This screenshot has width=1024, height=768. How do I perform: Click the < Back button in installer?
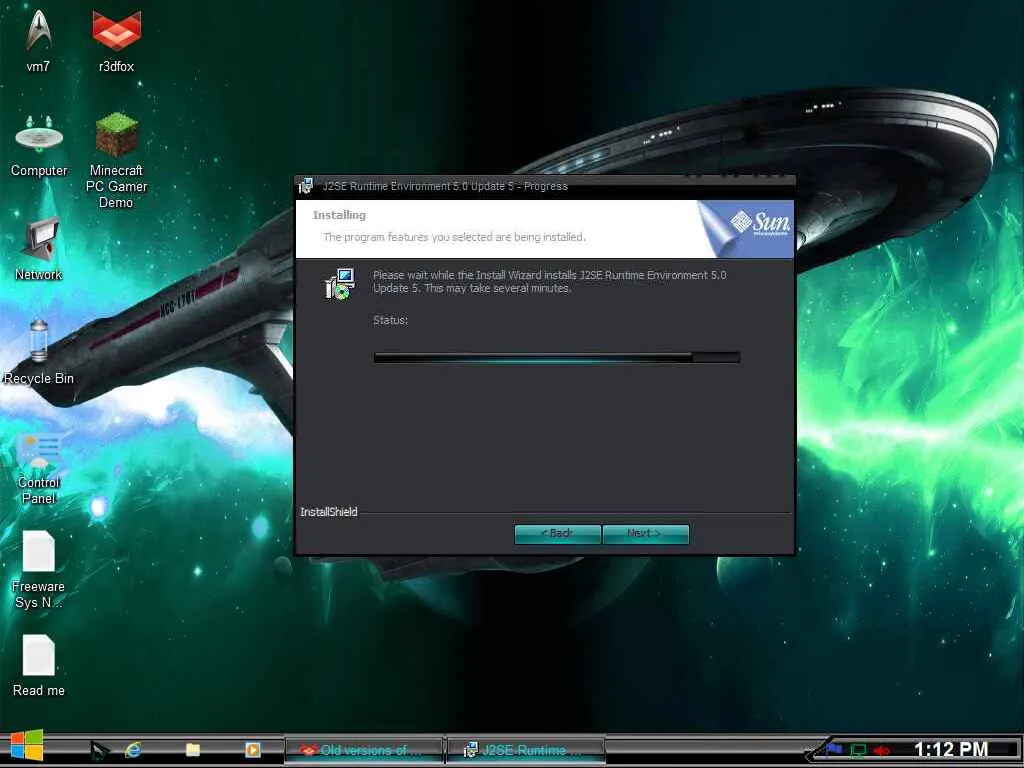(557, 534)
